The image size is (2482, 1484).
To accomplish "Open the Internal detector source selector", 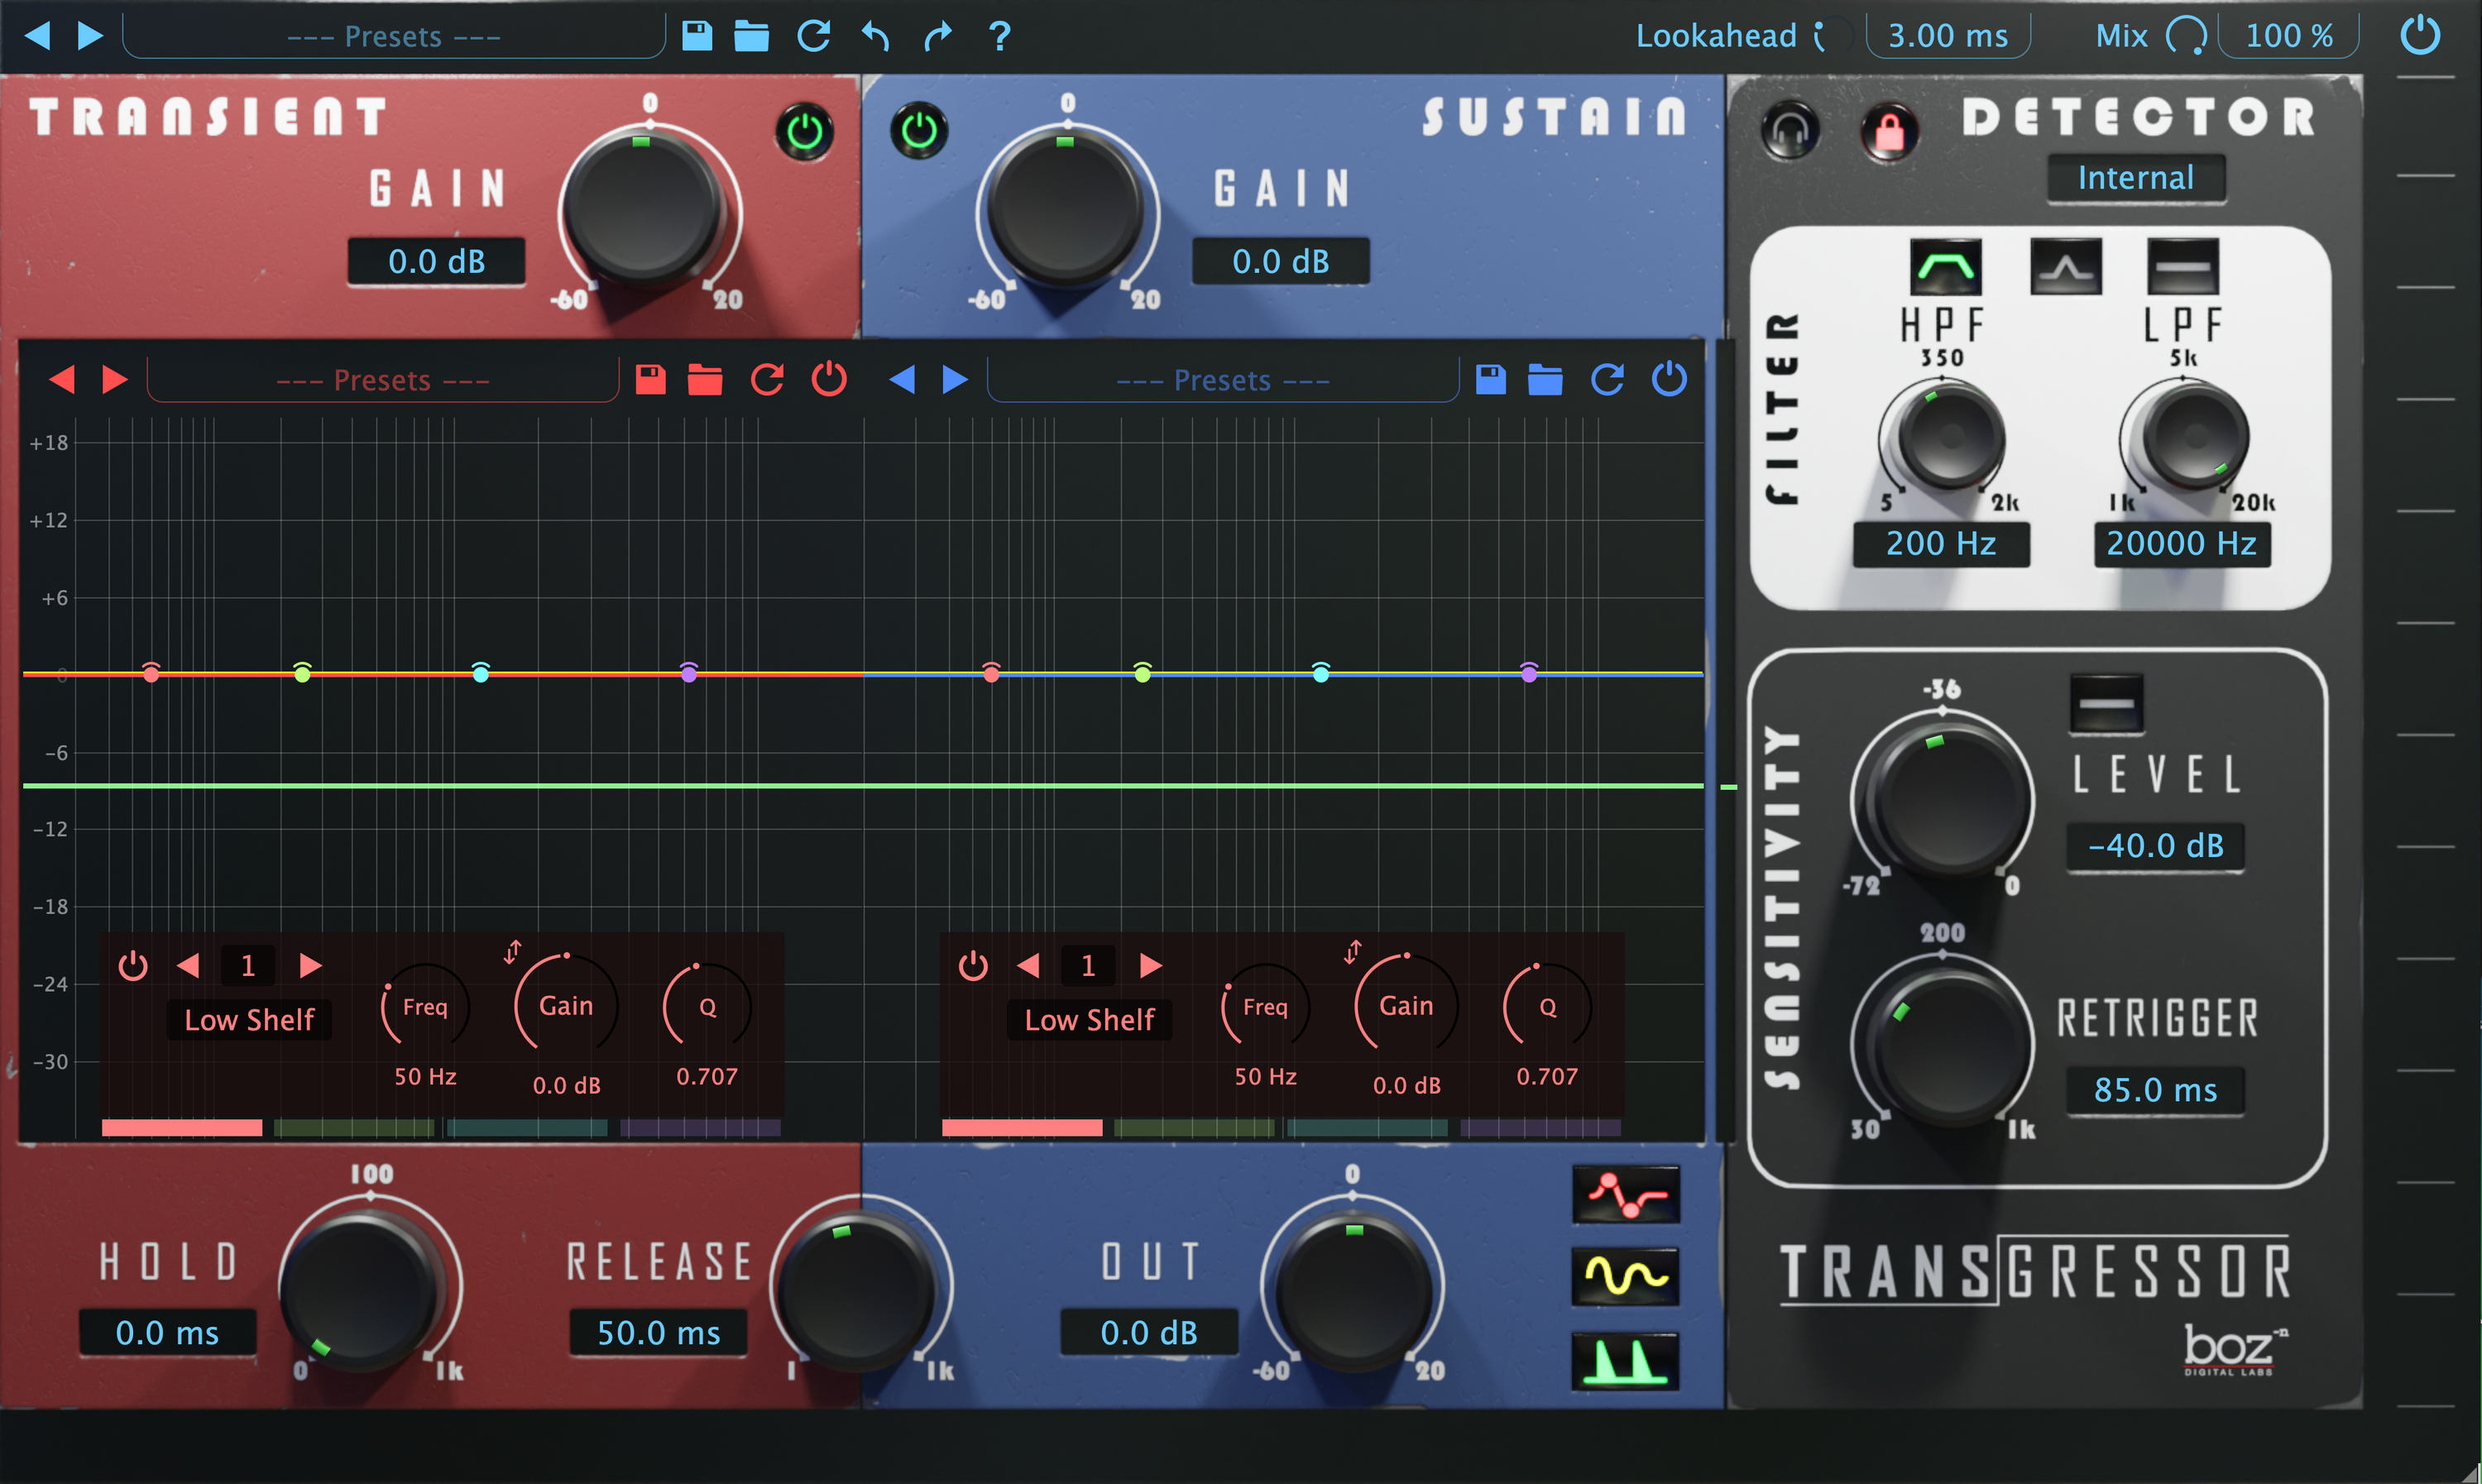I will [x=2136, y=177].
